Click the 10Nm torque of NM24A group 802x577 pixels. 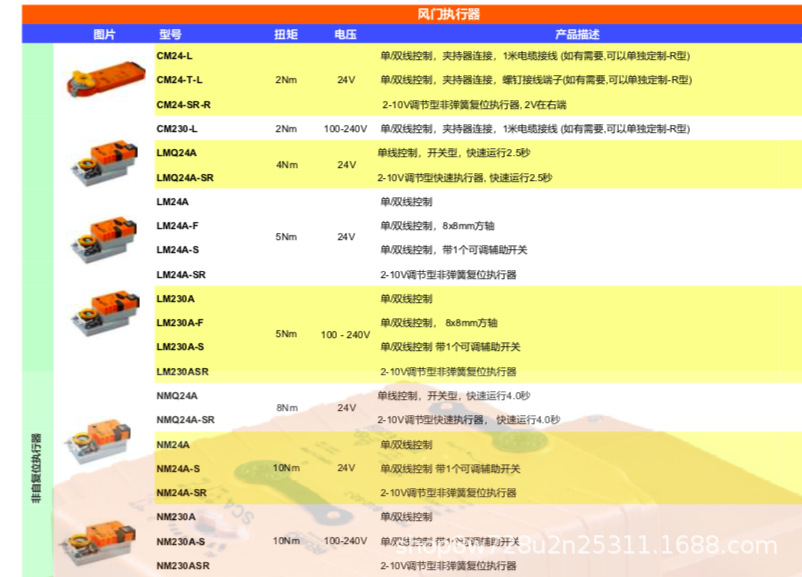pyautogui.click(x=286, y=468)
